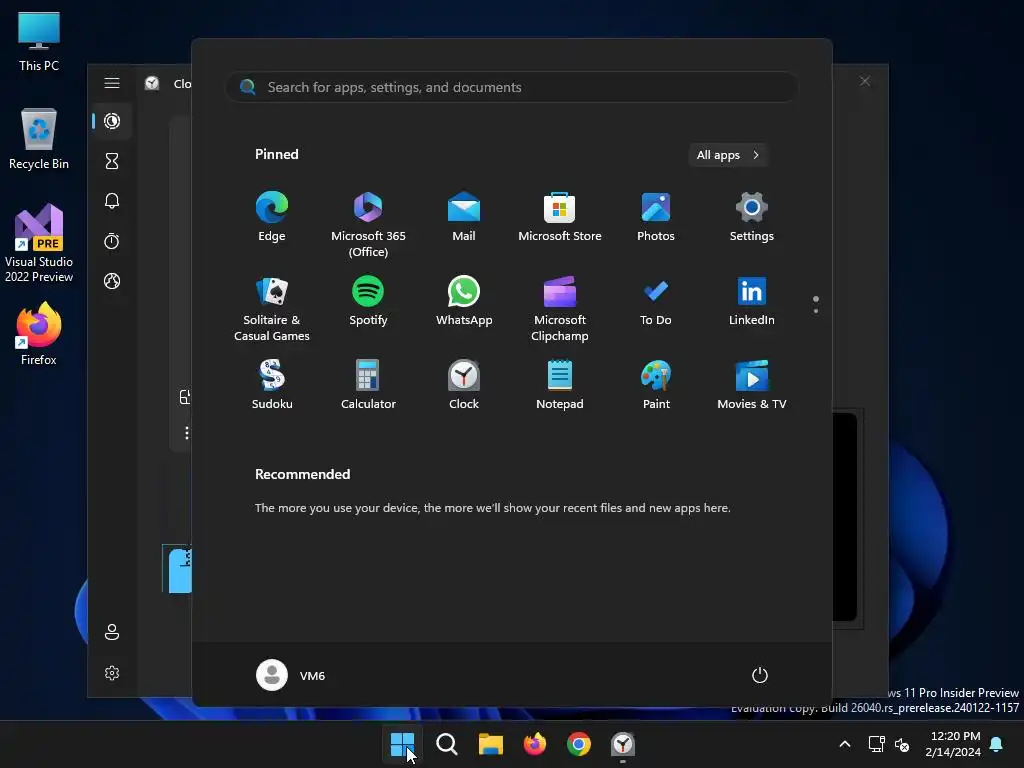Open the pinned Clock app
1024x768 pixels.
464,385
